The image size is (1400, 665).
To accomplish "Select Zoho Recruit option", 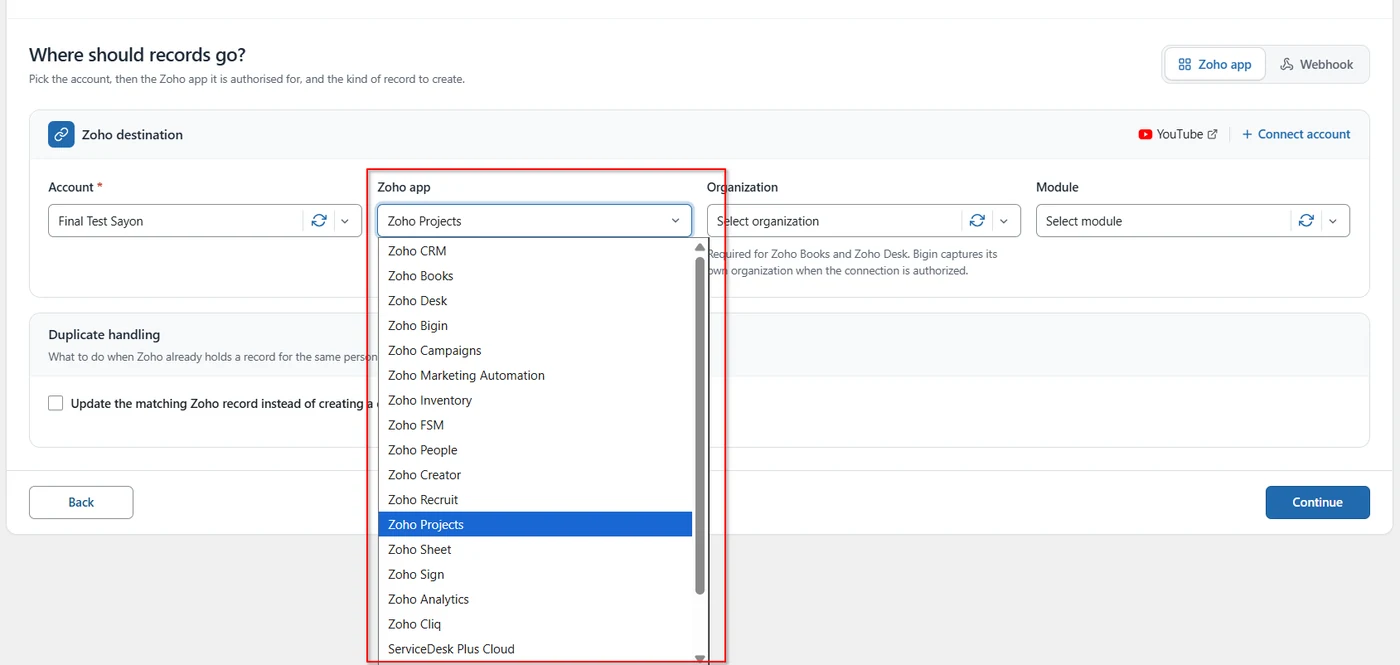I will pos(535,500).
